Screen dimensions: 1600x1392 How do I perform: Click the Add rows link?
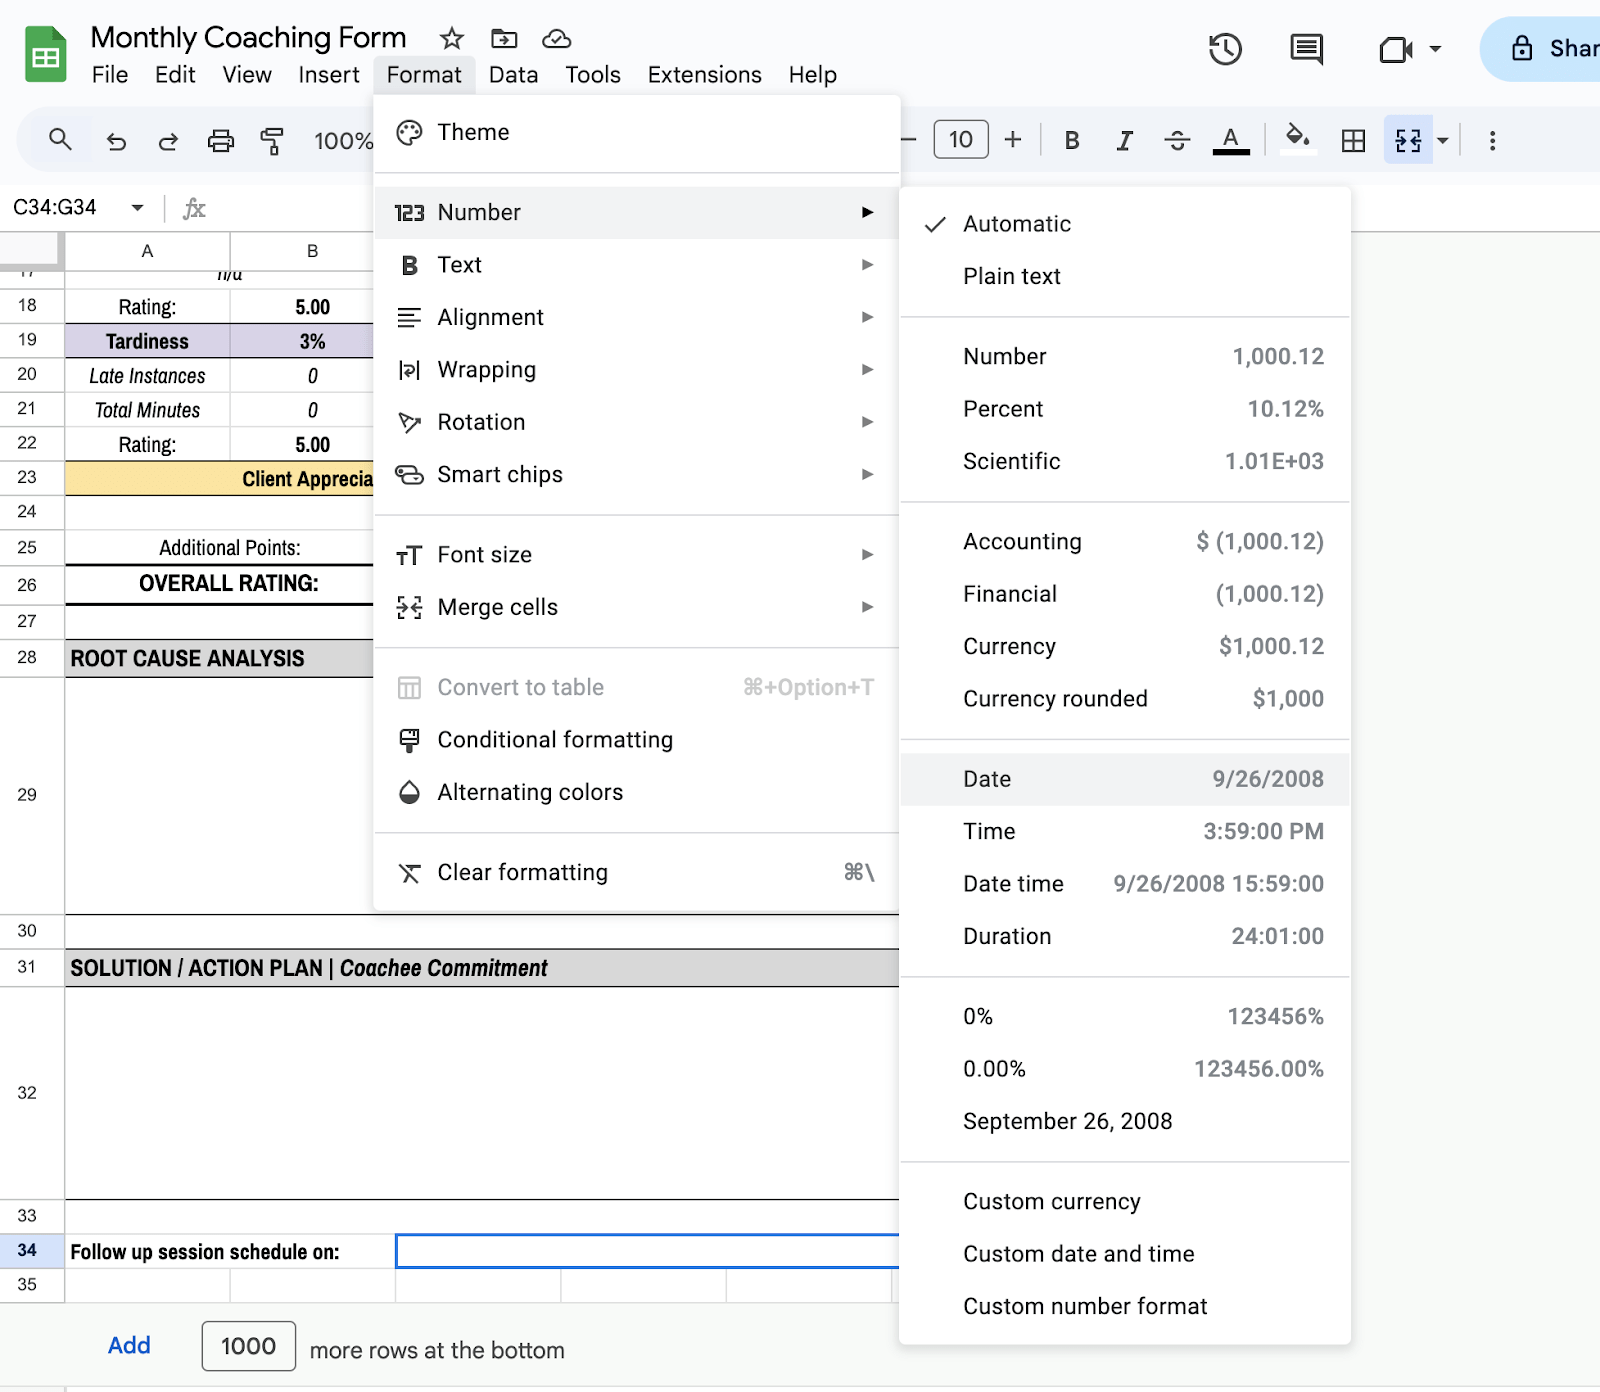(129, 1346)
